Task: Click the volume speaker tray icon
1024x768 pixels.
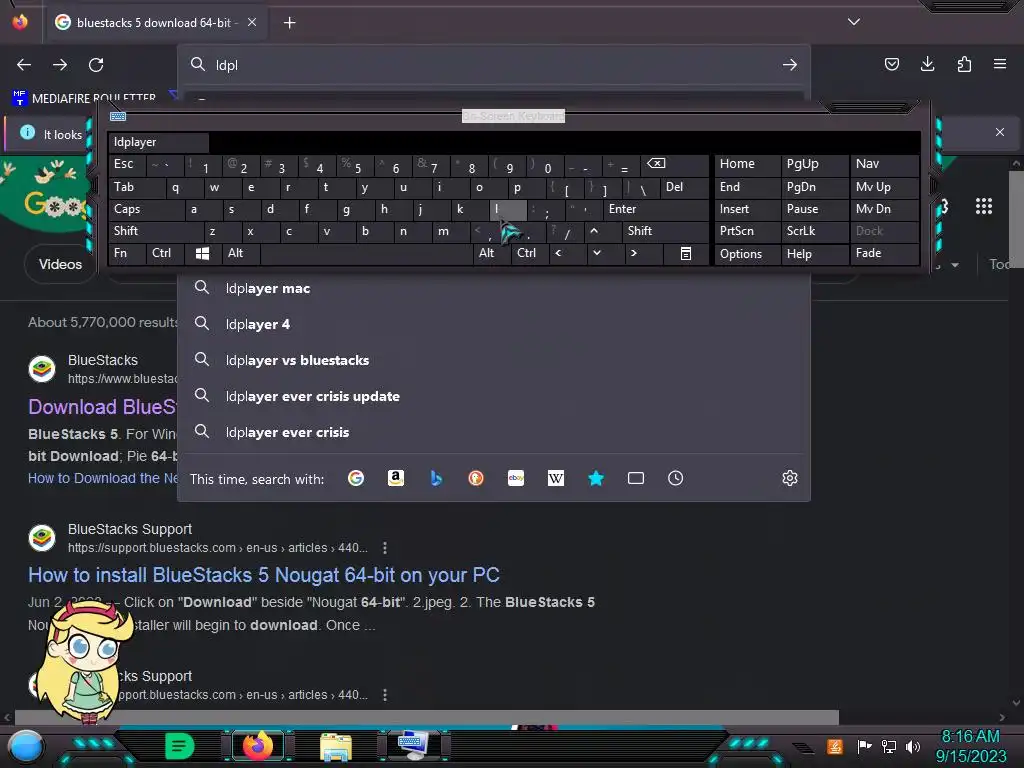Action: pos(913,746)
